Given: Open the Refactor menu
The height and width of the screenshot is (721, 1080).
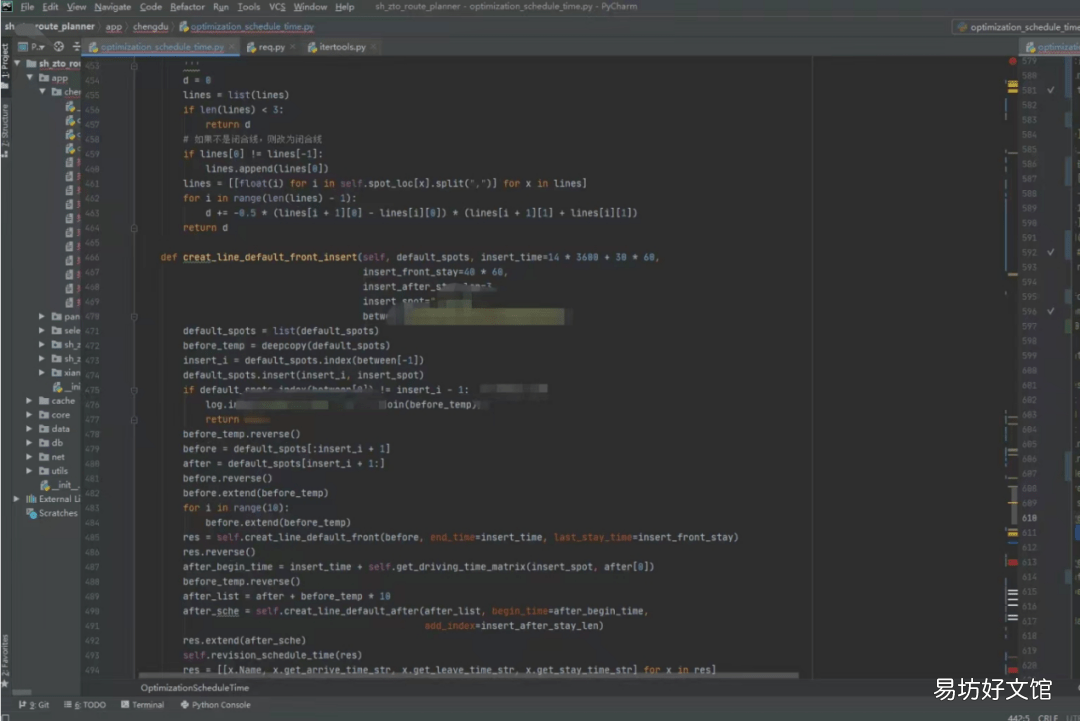Looking at the screenshot, I should pyautogui.click(x=187, y=7).
